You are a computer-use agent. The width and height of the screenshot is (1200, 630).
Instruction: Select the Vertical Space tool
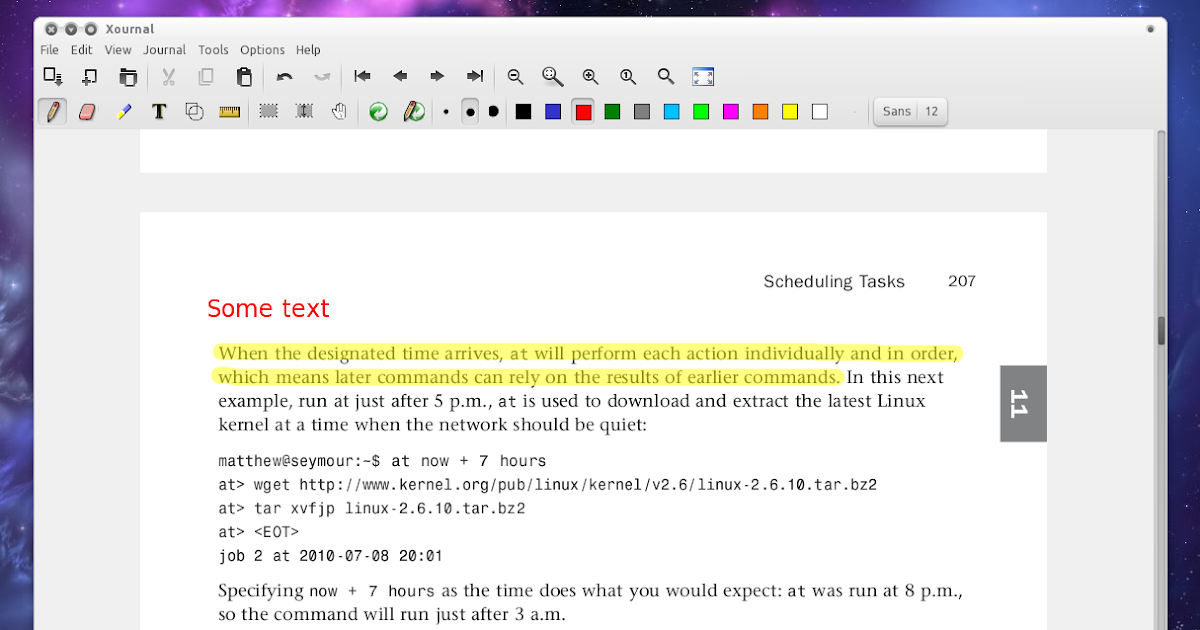tap(304, 111)
